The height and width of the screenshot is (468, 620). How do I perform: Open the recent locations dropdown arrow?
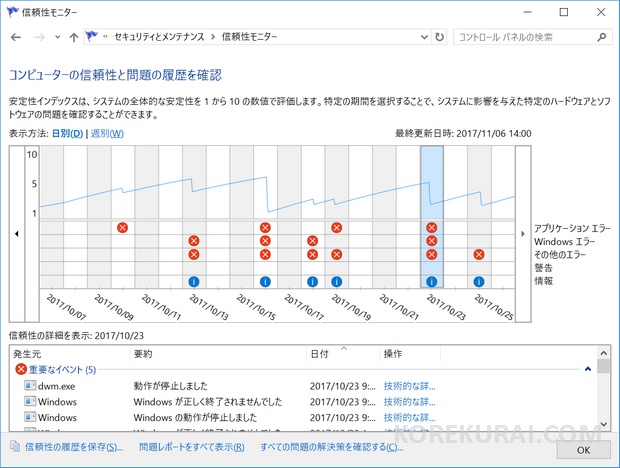coord(58,37)
